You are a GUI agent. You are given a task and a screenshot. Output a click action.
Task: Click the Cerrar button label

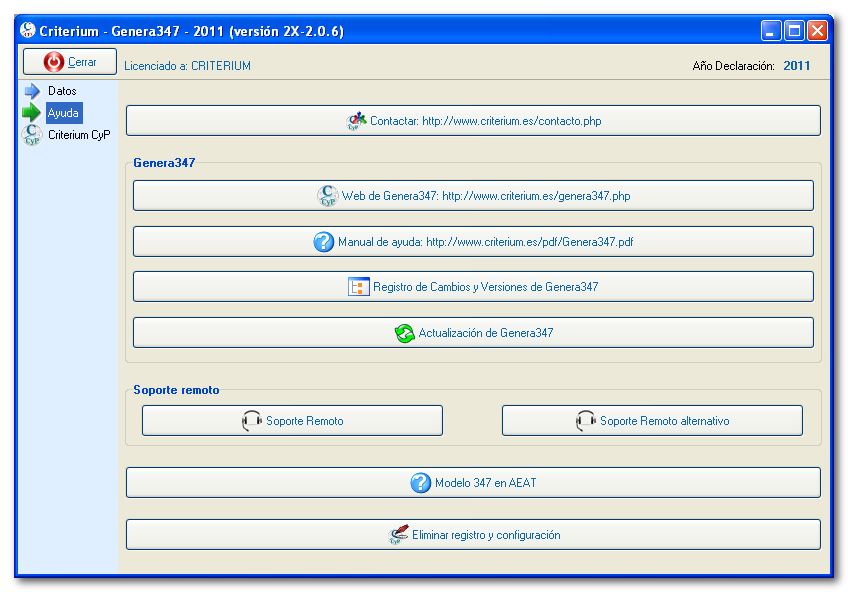pyautogui.click(x=82, y=62)
